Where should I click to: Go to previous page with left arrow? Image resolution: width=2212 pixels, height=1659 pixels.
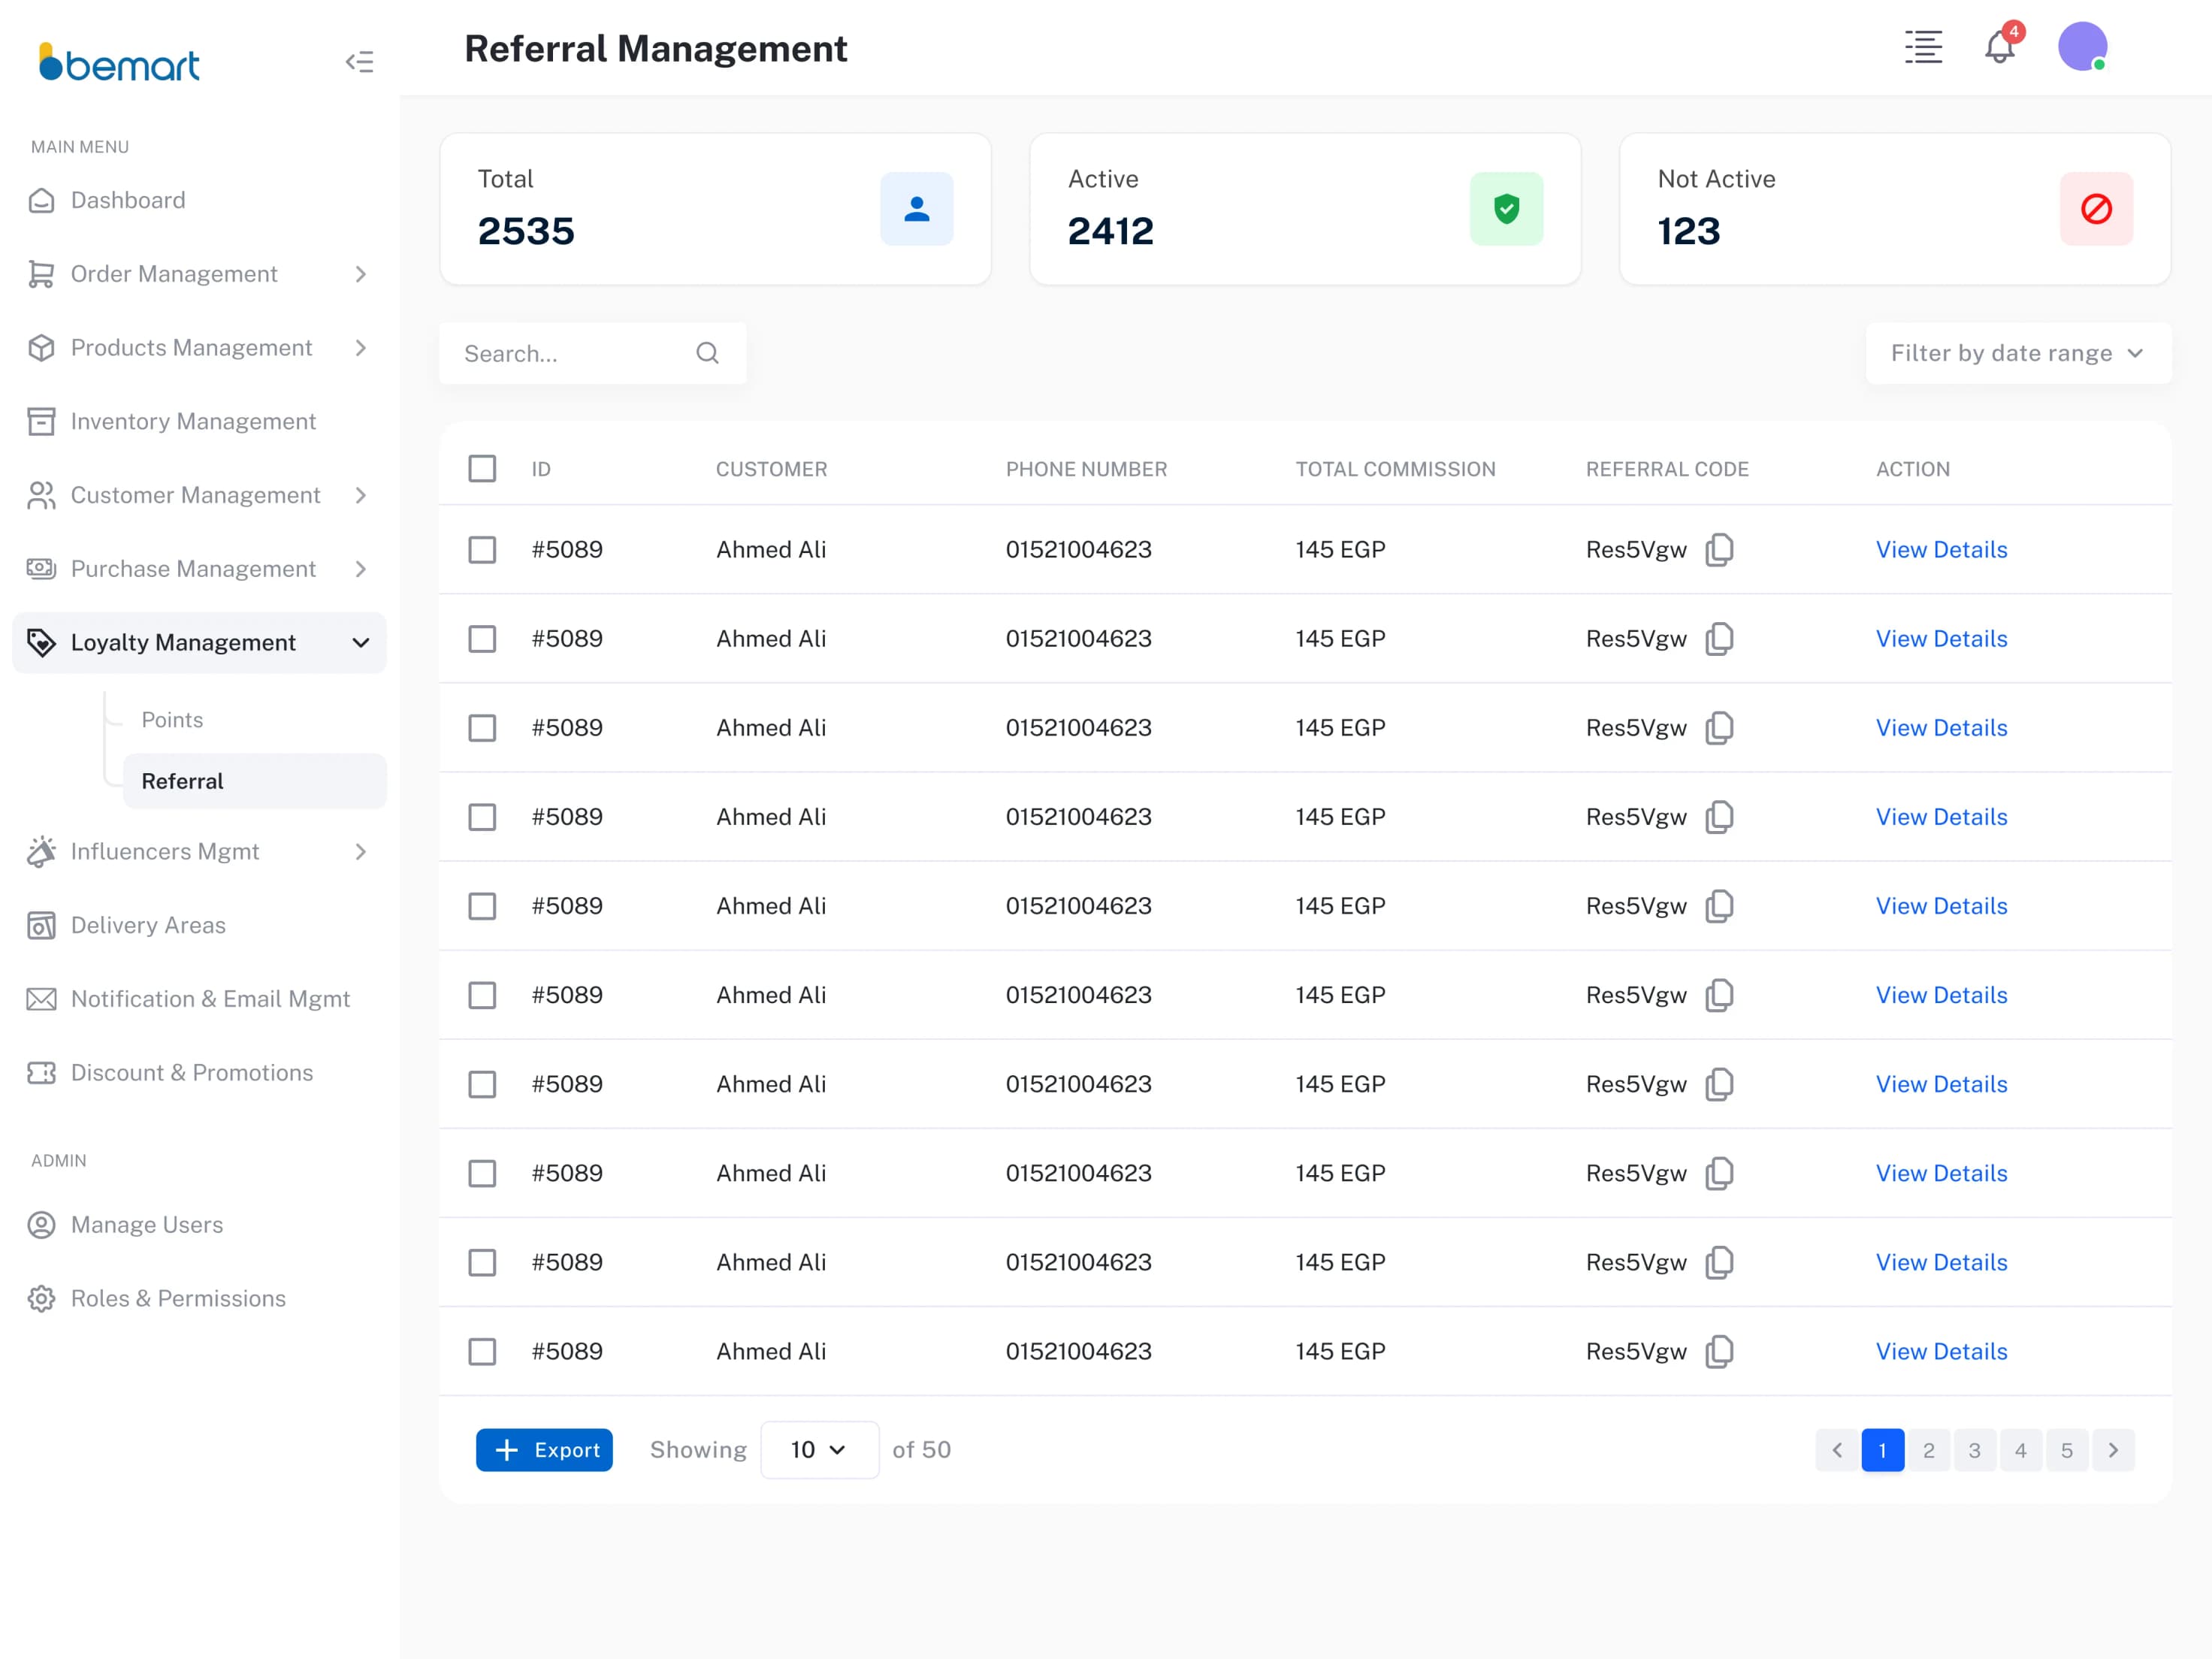pyautogui.click(x=1836, y=1450)
